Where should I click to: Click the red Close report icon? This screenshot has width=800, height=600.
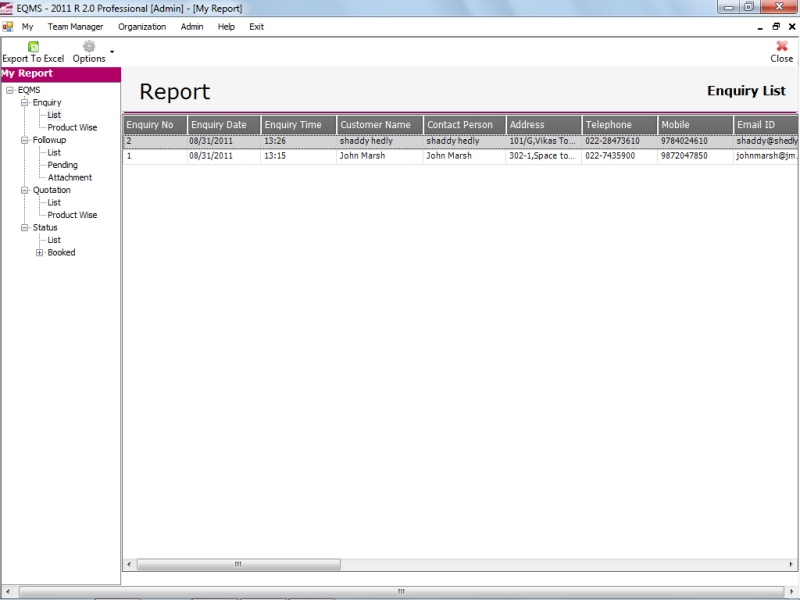tap(782, 46)
